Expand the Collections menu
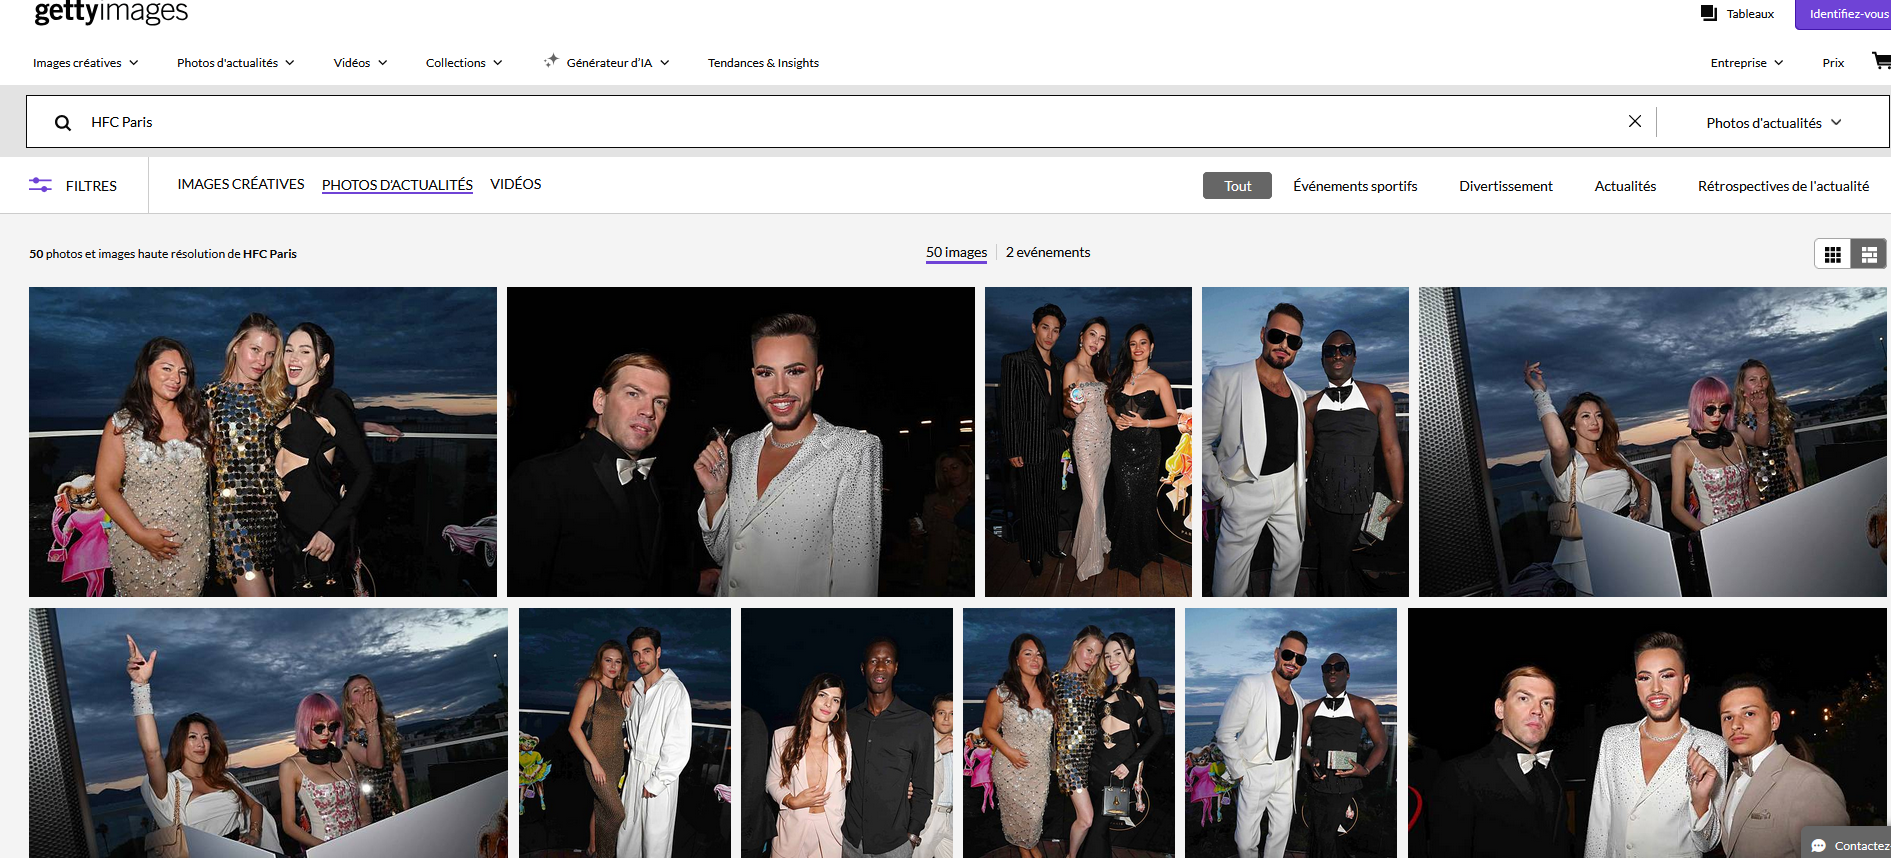Image resolution: width=1891 pixels, height=858 pixels. pyautogui.click(x=464, y=63)
